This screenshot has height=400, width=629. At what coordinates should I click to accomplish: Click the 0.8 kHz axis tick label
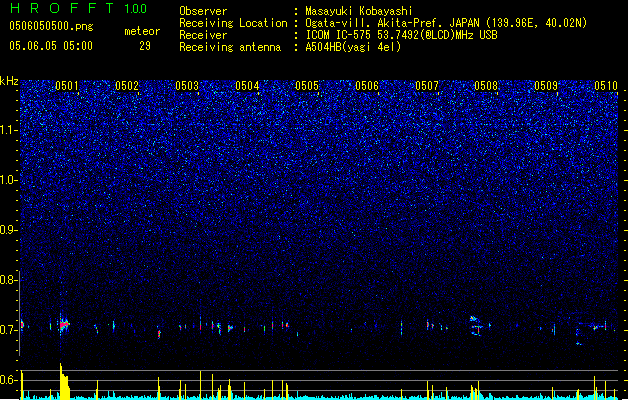(8, 280)
